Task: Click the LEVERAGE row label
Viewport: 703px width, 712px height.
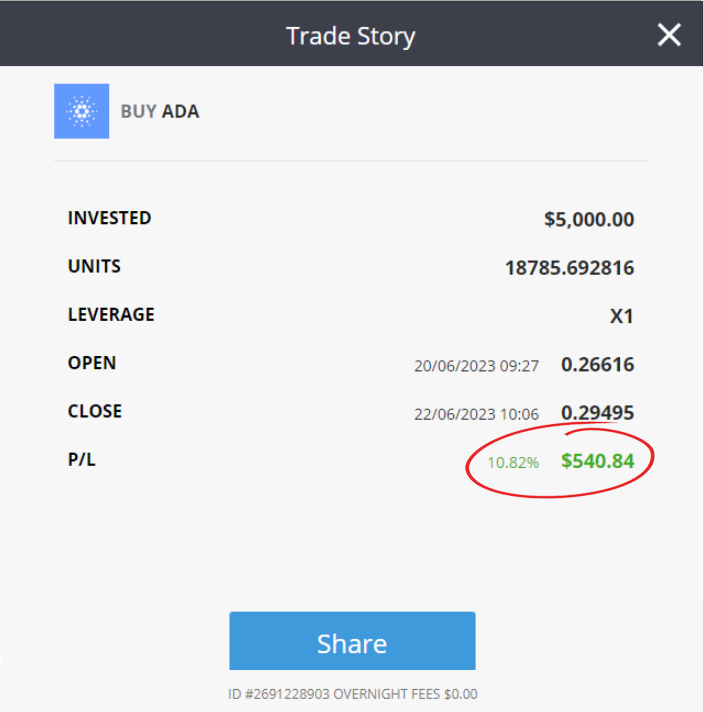Action: [x=111, y=314]
